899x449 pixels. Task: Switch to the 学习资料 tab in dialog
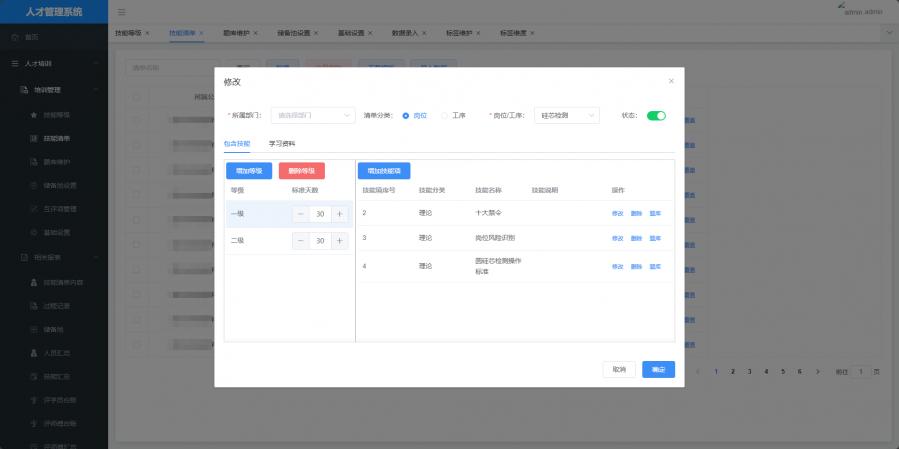(282, 144)
